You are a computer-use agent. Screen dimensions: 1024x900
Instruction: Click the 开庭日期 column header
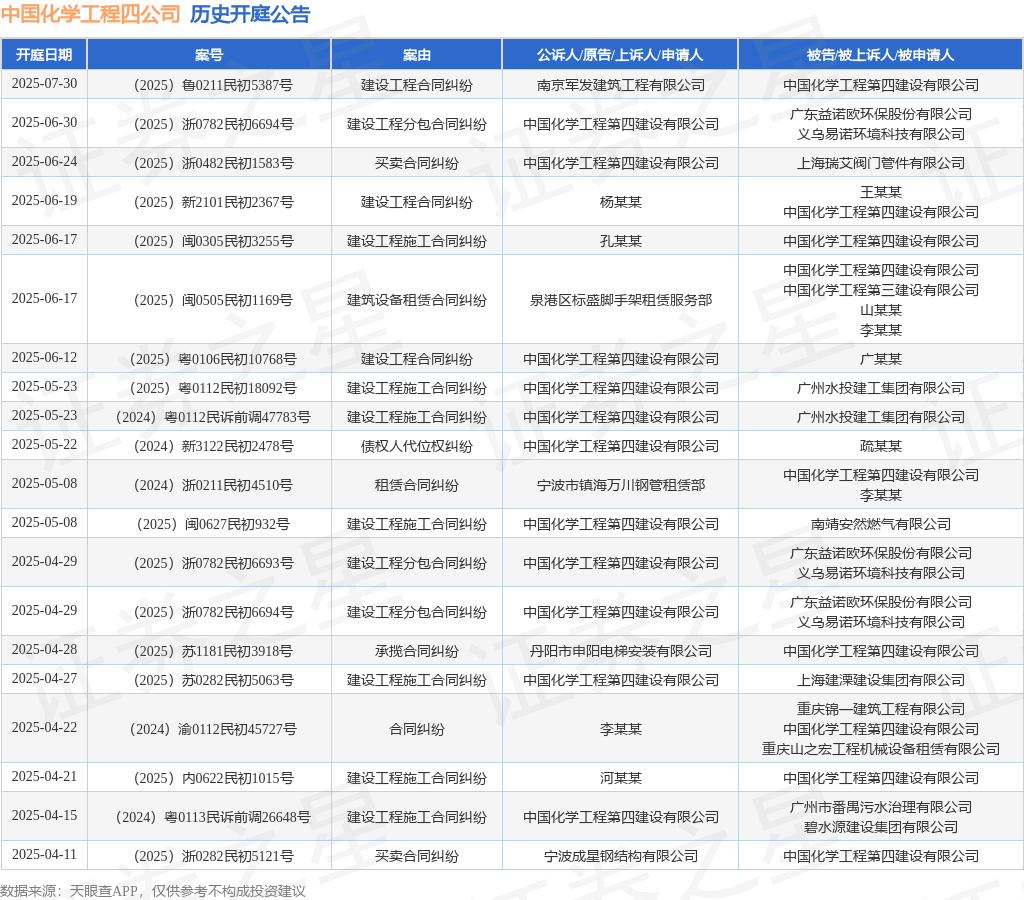[x=44, y=55]
